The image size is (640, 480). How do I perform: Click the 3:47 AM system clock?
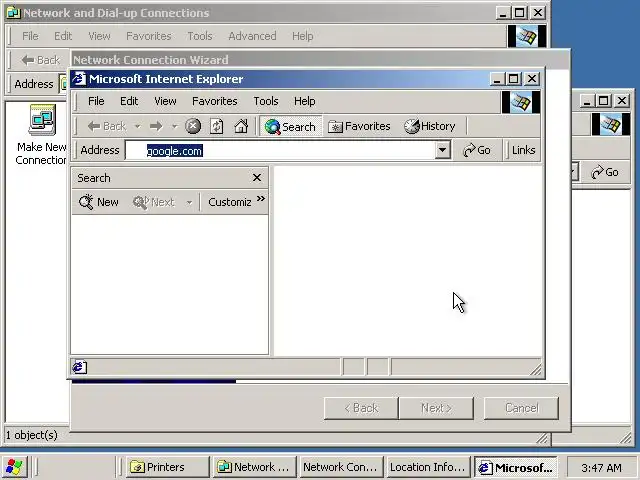(x=602, y=468)
